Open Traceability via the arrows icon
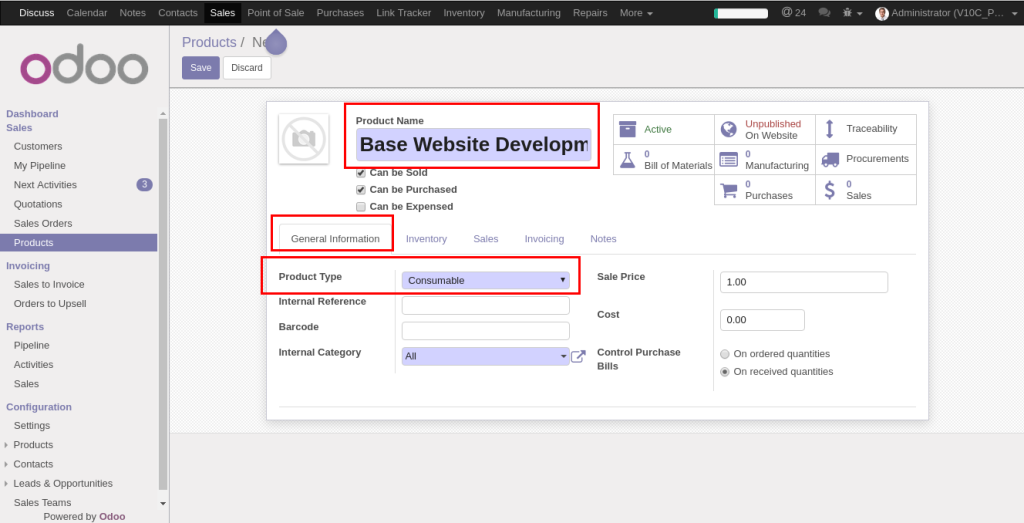Viewport: 1024px width, 523px height. 829,129
